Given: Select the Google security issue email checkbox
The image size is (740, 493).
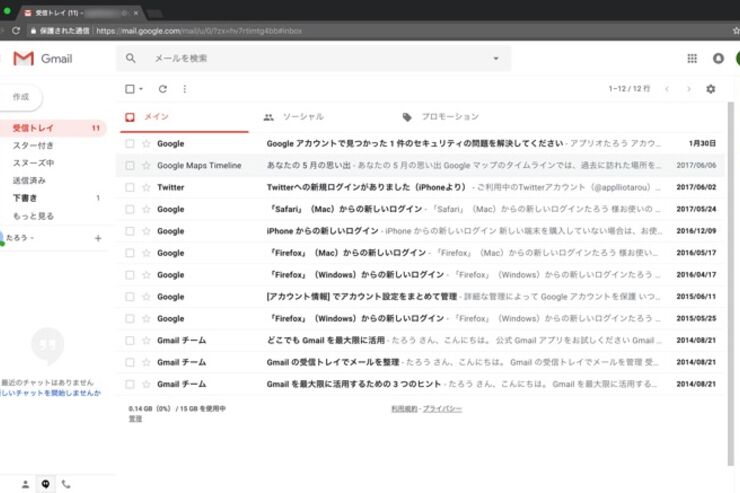Looking at the screenshot, I should 129,143.
